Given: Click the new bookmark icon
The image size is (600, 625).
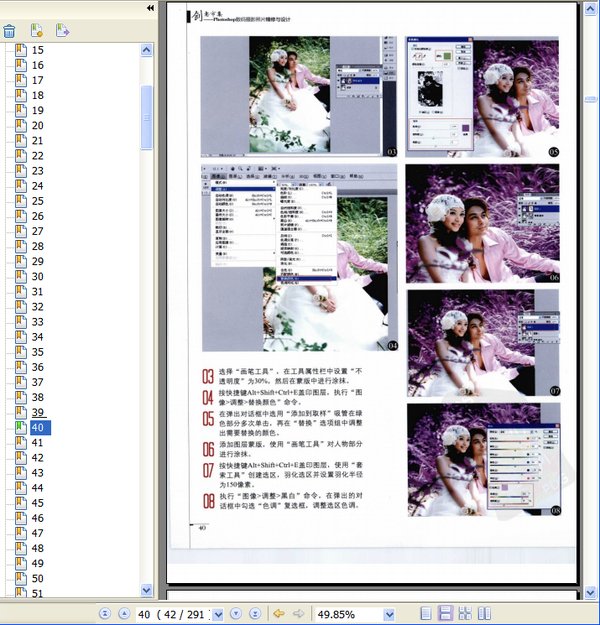Looking at the screenshot, I should tap(37, 30).
